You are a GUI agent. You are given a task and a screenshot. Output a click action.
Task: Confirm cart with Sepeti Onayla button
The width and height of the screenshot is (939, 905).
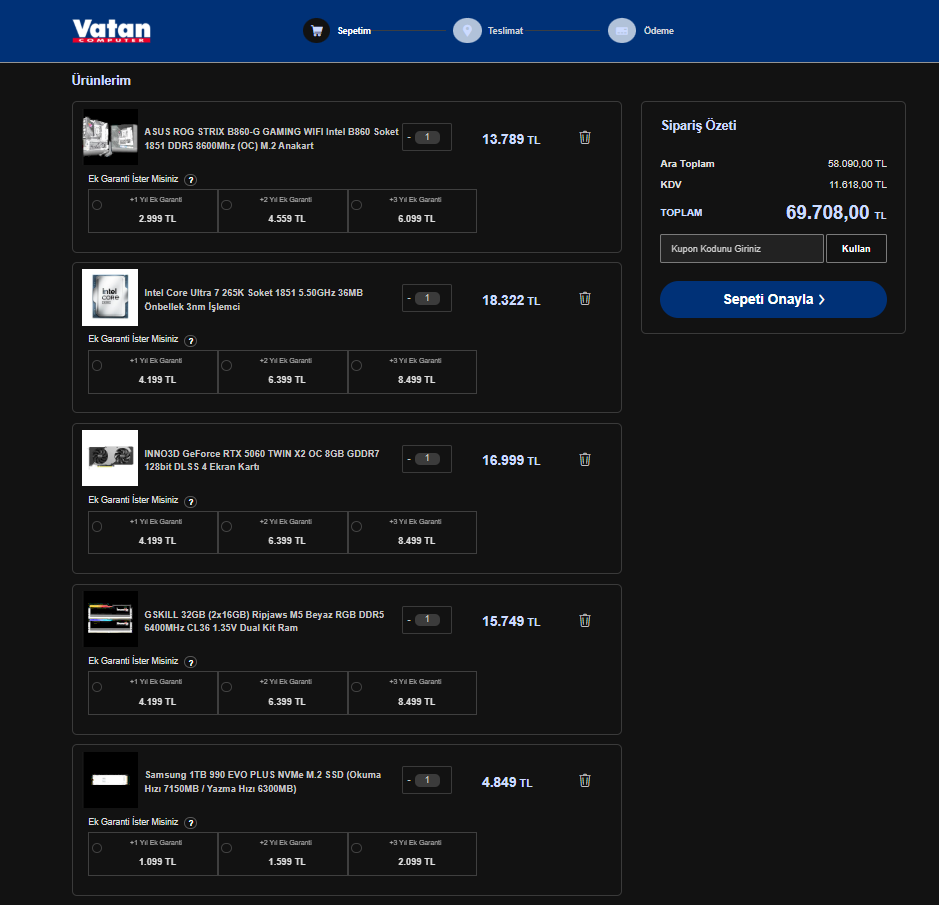pyautogui.click(x=773, y=299)
